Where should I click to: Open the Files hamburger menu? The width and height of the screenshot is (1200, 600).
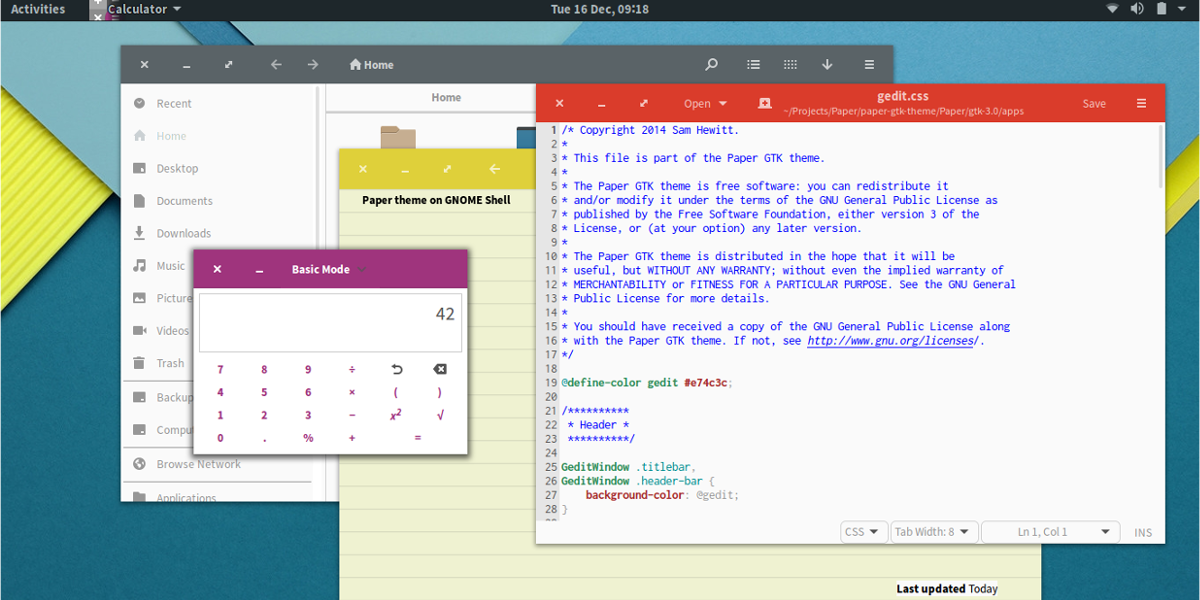tap(869, 65)
